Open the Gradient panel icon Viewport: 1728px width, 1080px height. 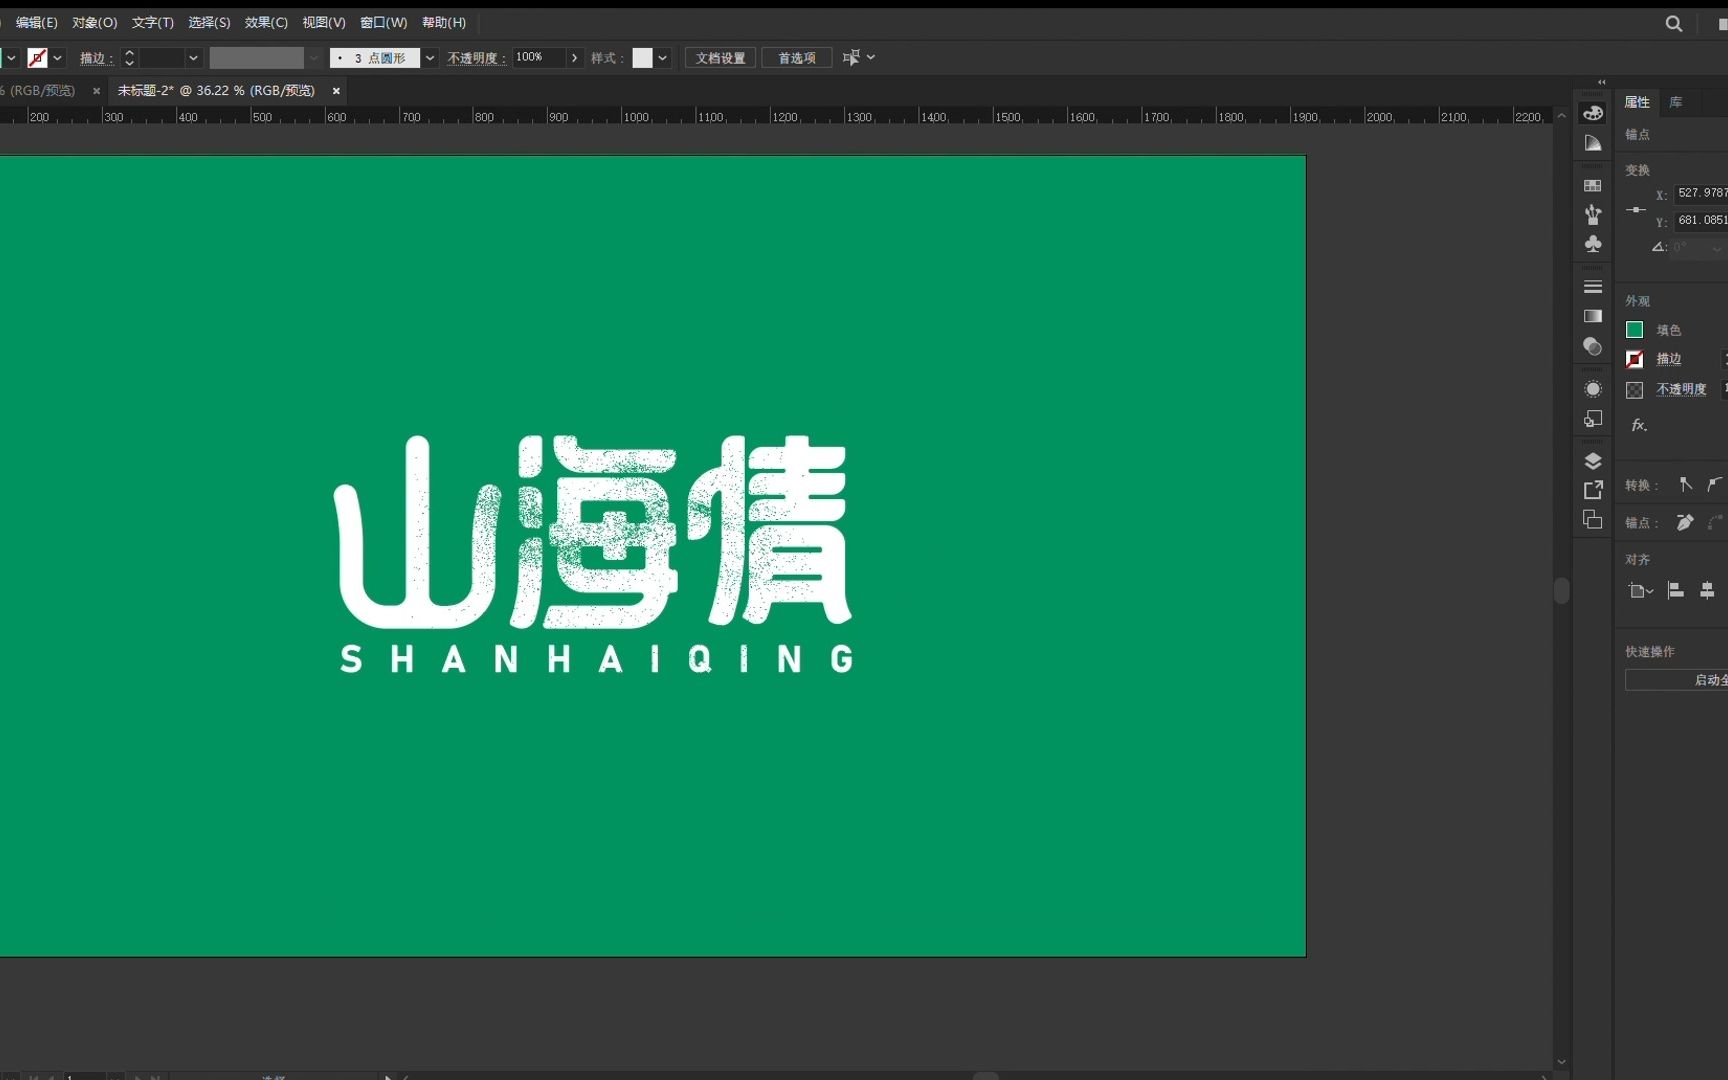point(1593,316)
